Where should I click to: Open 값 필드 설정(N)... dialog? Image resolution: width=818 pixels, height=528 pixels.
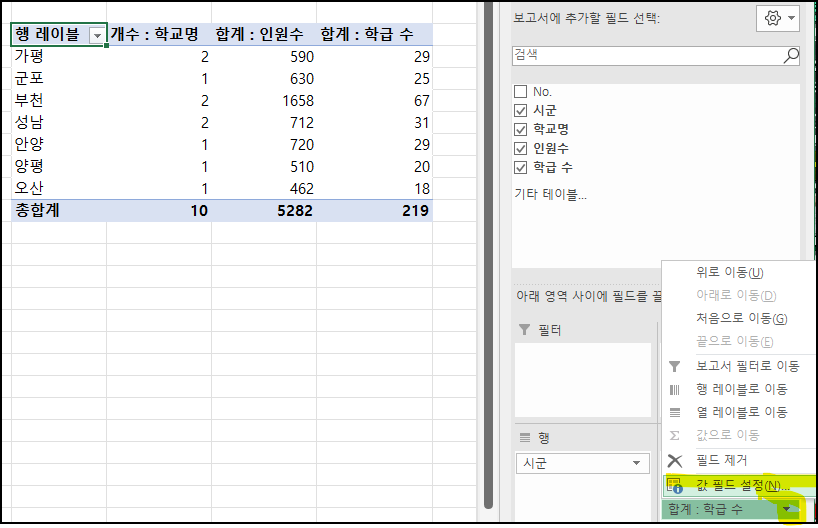click(742, 486)
